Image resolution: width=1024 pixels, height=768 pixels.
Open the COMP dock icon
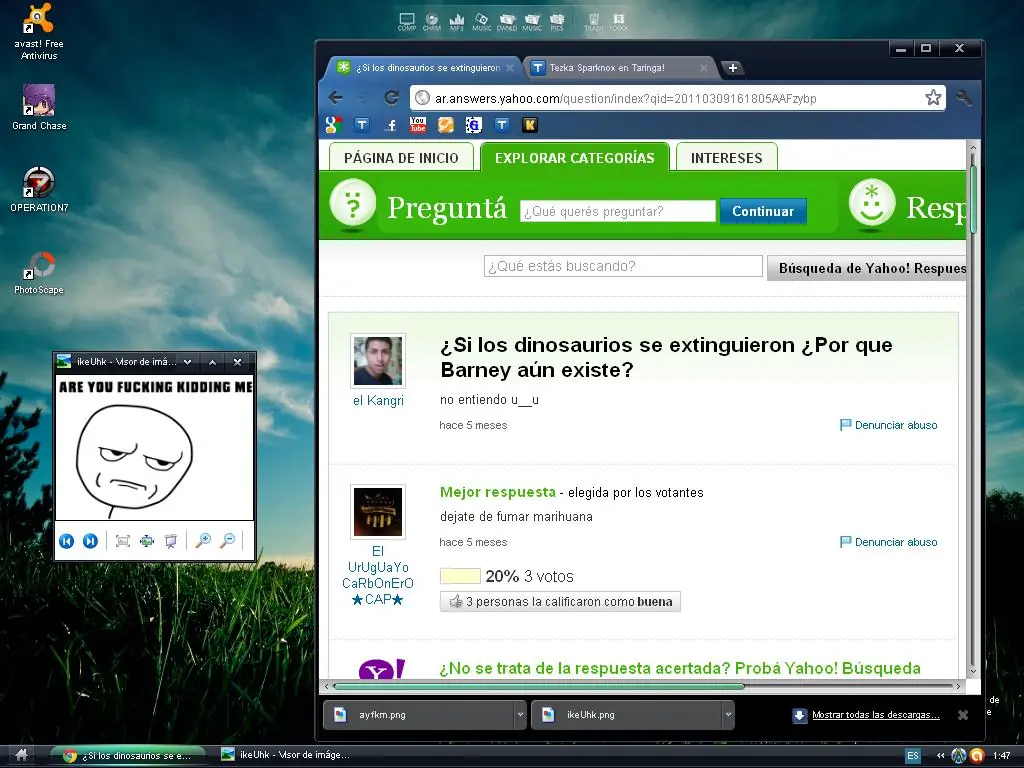click(x=407, y=22)
